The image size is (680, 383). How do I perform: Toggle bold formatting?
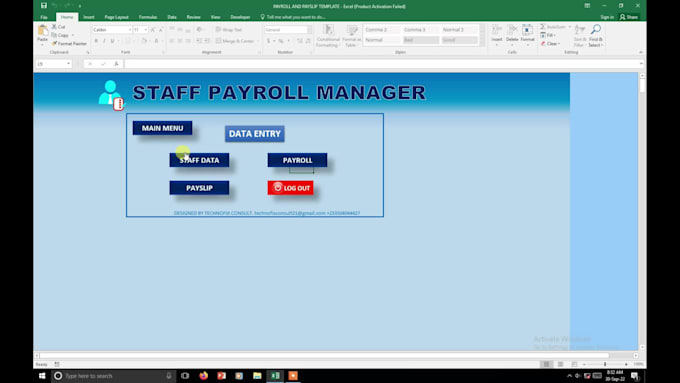(x=96, y=41)
